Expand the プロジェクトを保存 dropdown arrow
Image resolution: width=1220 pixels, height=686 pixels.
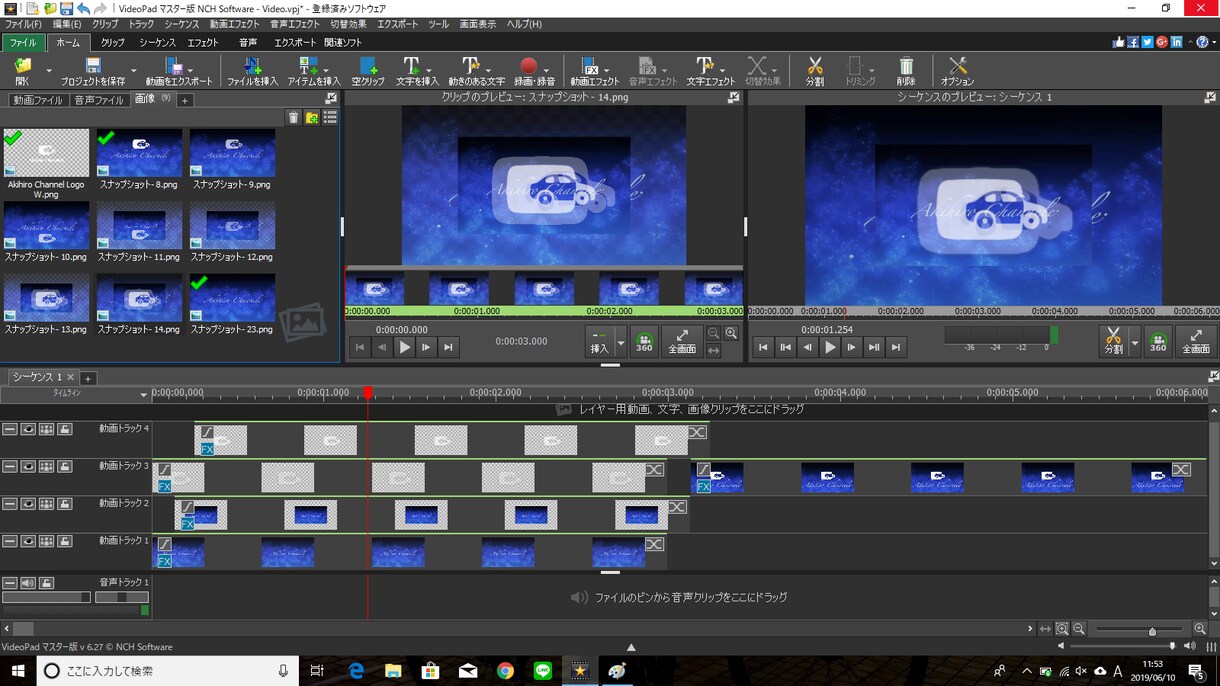133,71
